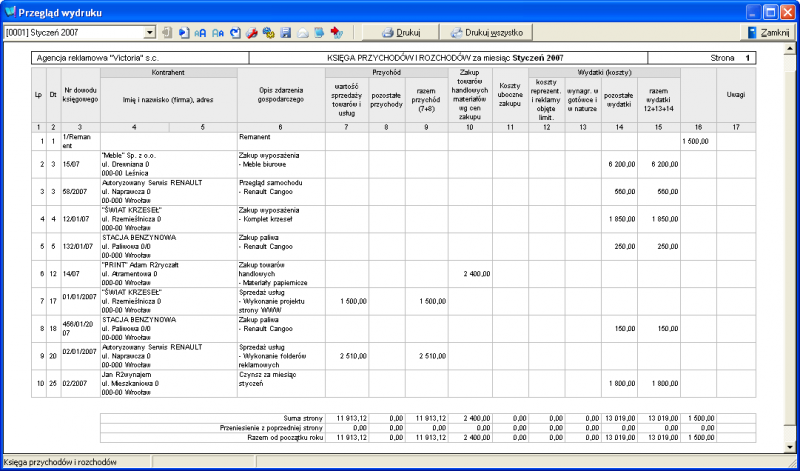Click the greyed previous page document icon

click(x=167, y=33)
